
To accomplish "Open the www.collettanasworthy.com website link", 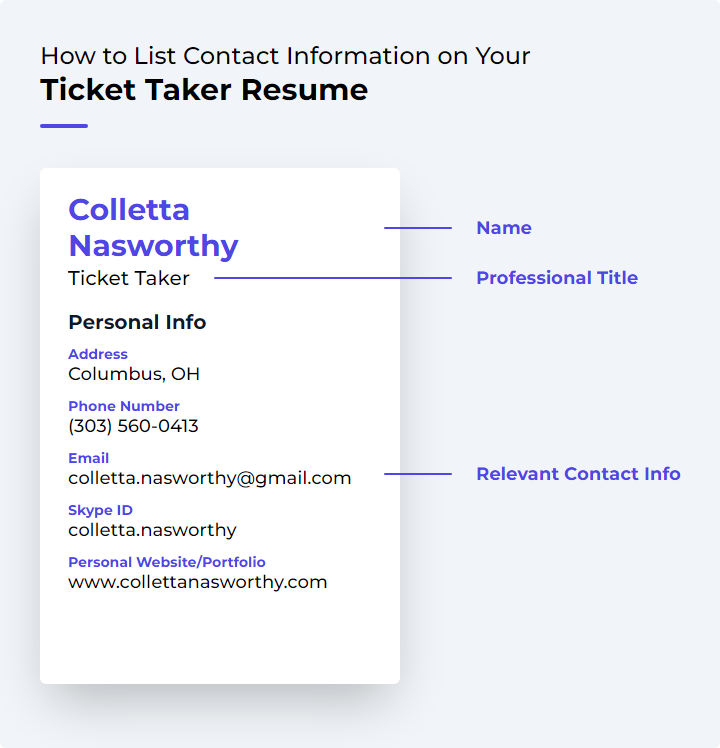I will pyautogui.click(x=198, y=582).
